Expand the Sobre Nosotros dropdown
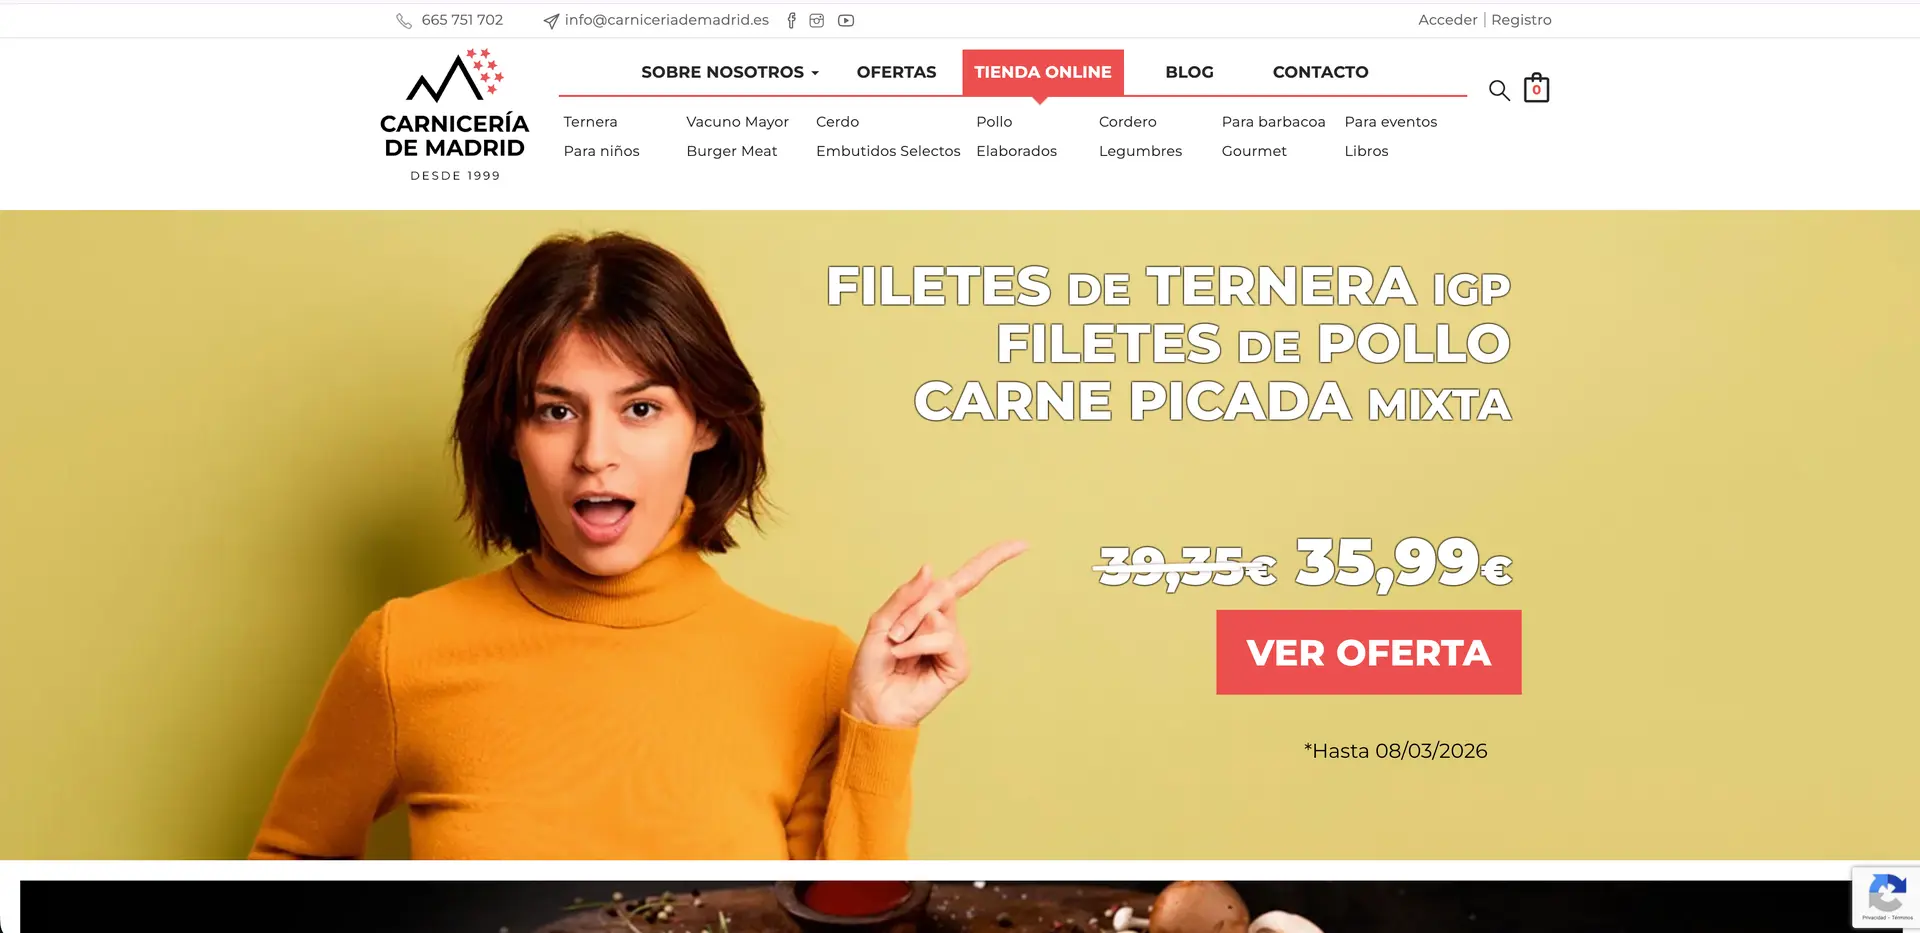 click(x=730, y=72)
